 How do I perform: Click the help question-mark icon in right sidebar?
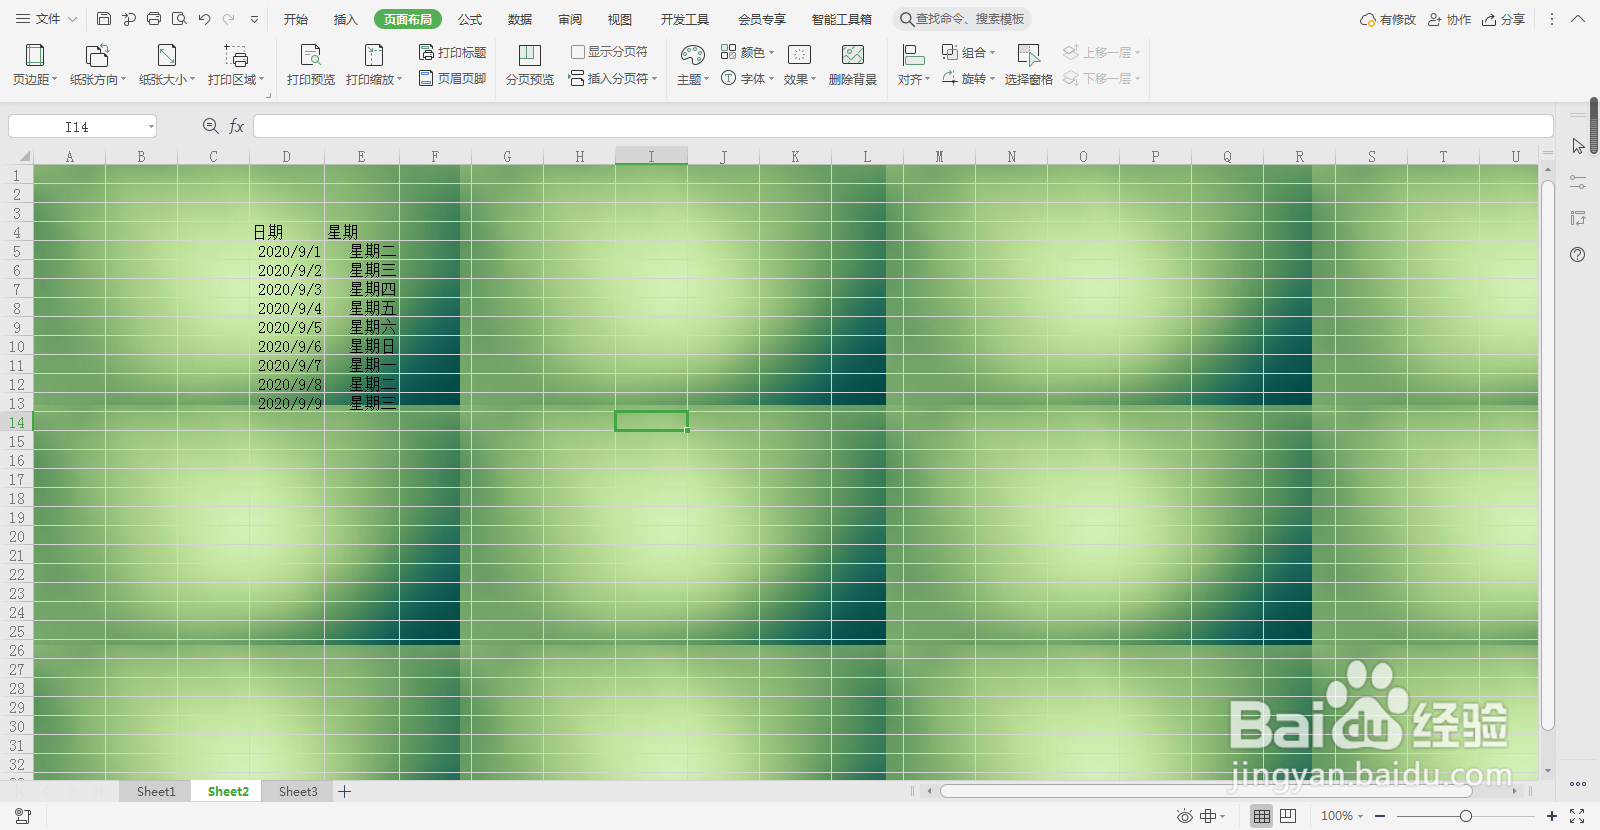(1577, 255)
